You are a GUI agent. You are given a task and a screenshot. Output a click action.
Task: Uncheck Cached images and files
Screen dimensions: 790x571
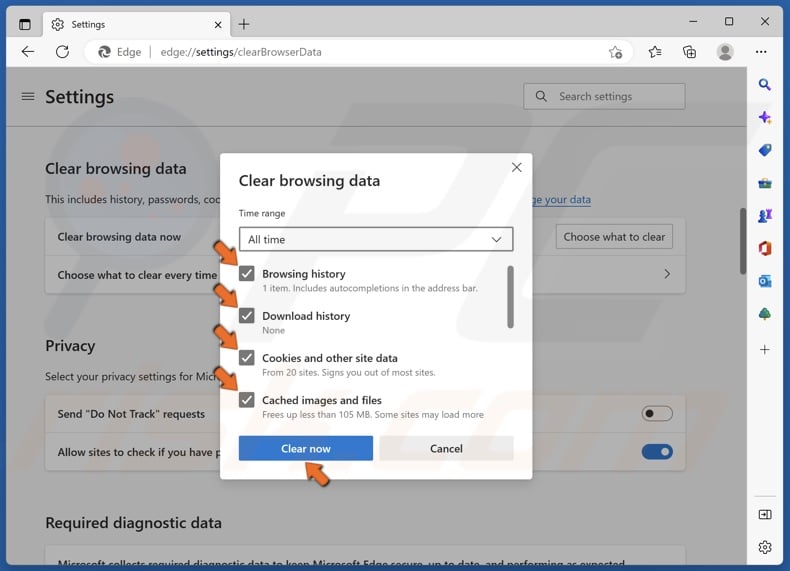[246, 400]
